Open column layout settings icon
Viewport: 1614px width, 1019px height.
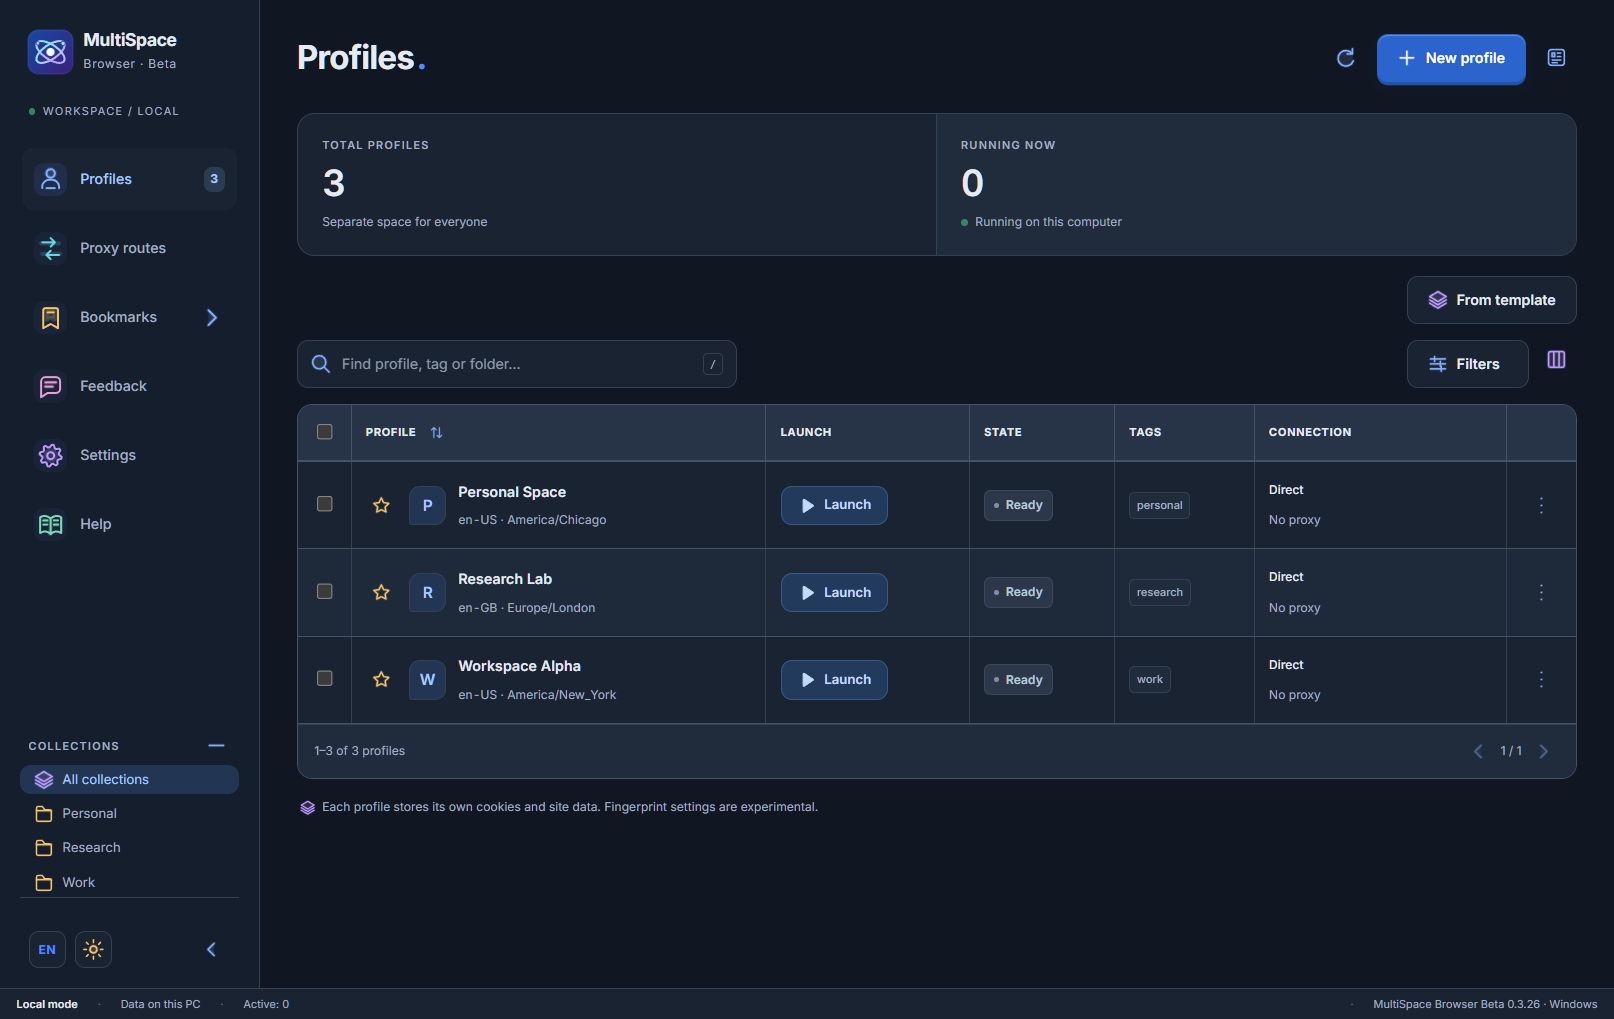click(x=1557, y=360)
